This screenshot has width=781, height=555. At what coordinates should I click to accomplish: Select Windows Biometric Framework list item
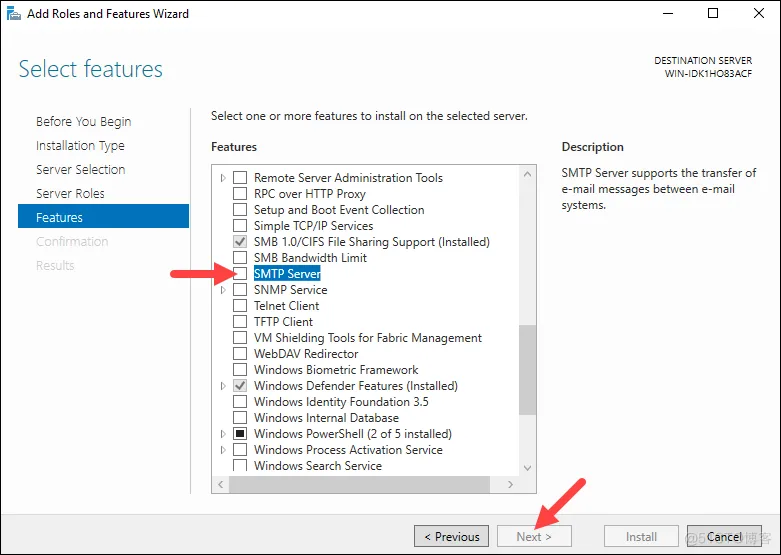point(336,370)
